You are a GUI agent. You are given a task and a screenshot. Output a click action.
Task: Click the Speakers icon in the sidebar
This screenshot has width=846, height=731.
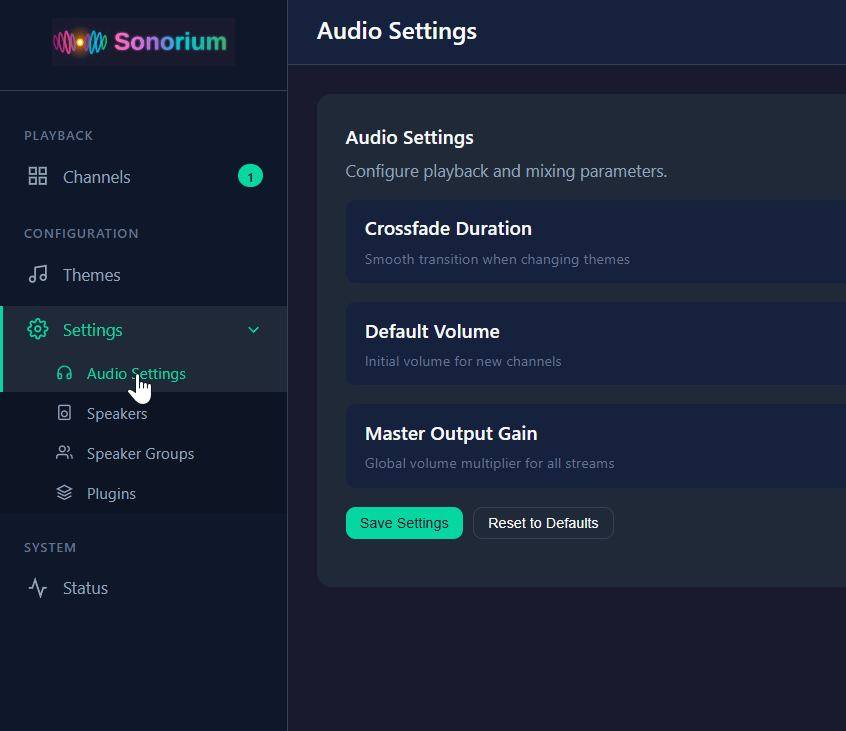(x=65, y=413)
